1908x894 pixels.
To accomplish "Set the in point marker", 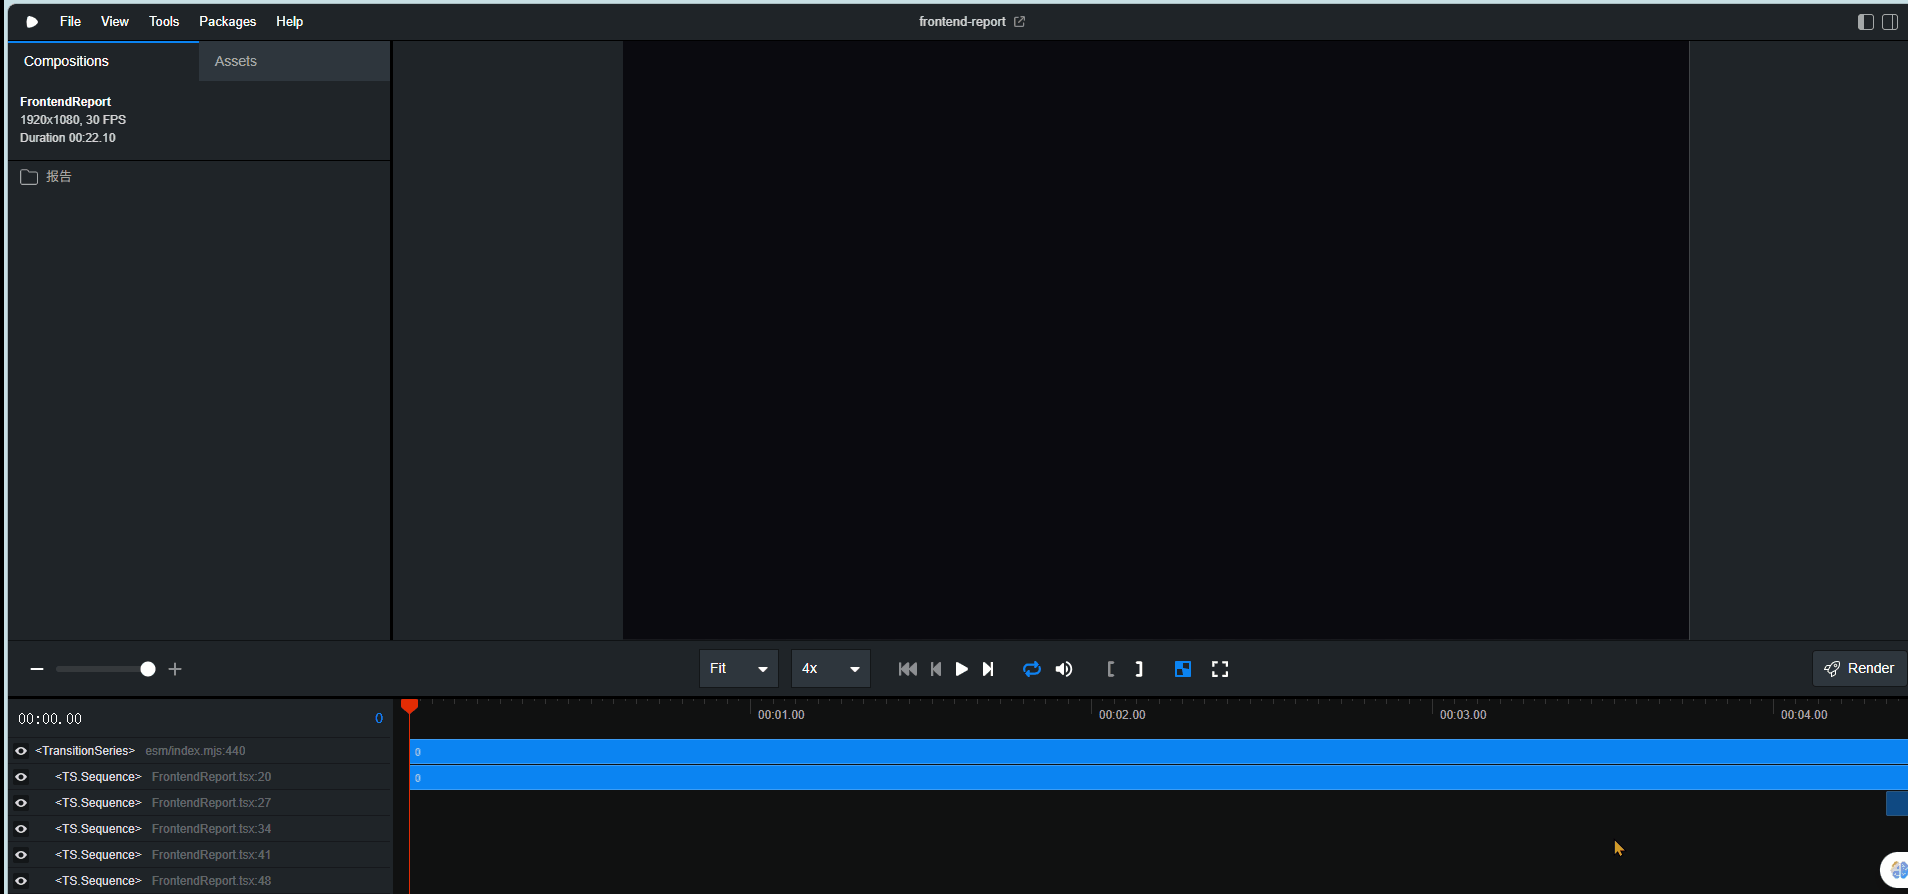I will click(1111, 669).
